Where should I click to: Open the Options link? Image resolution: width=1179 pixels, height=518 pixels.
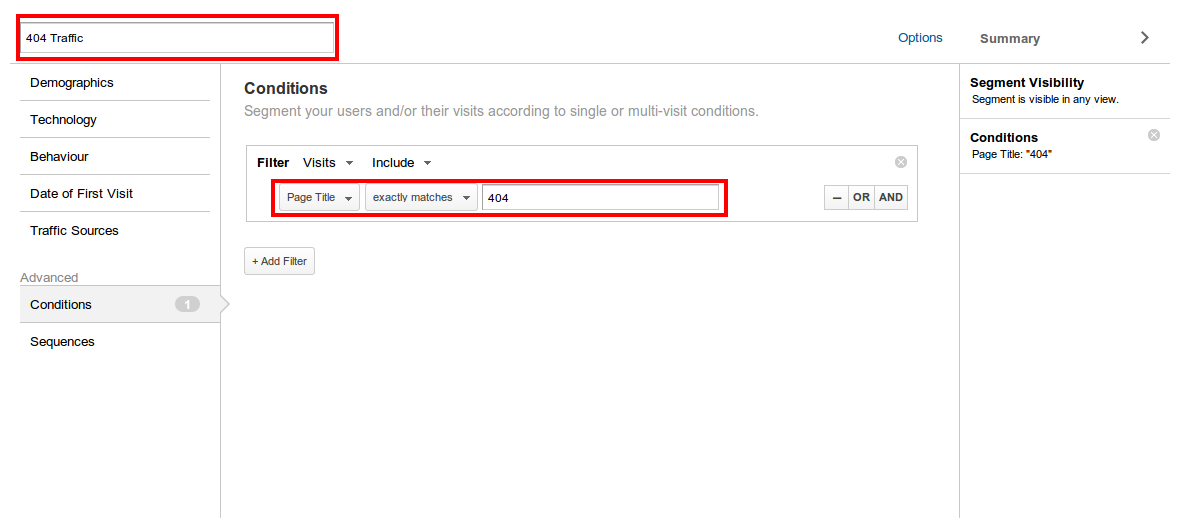tap(919, 38)
